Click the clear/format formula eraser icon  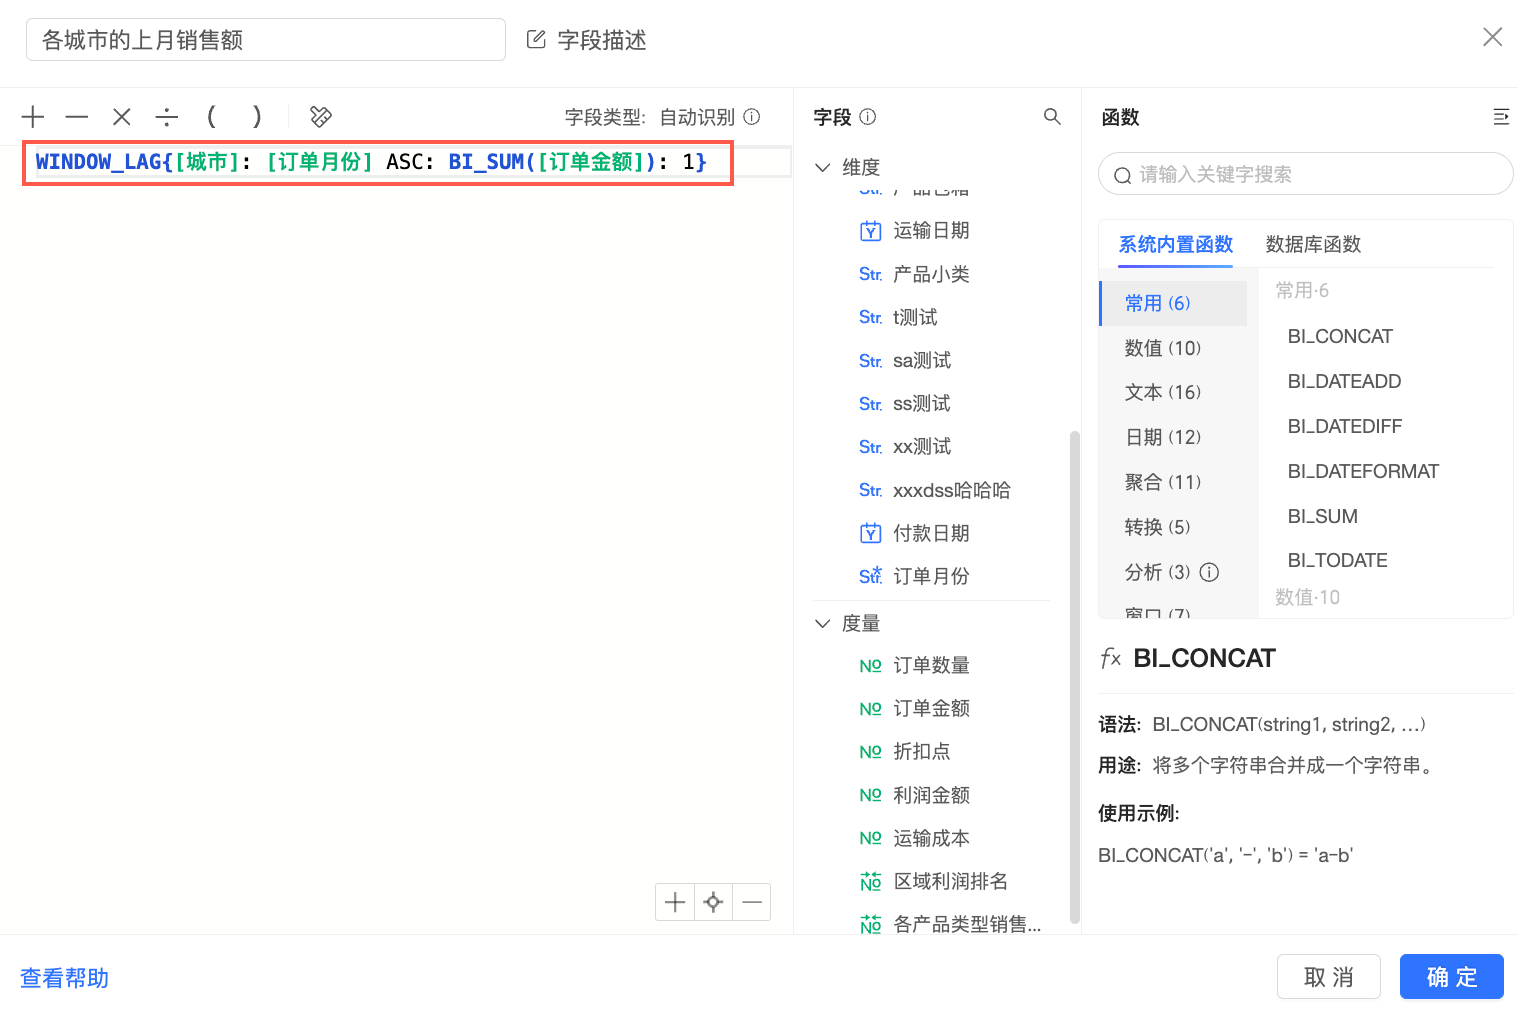tap(321, 117)
